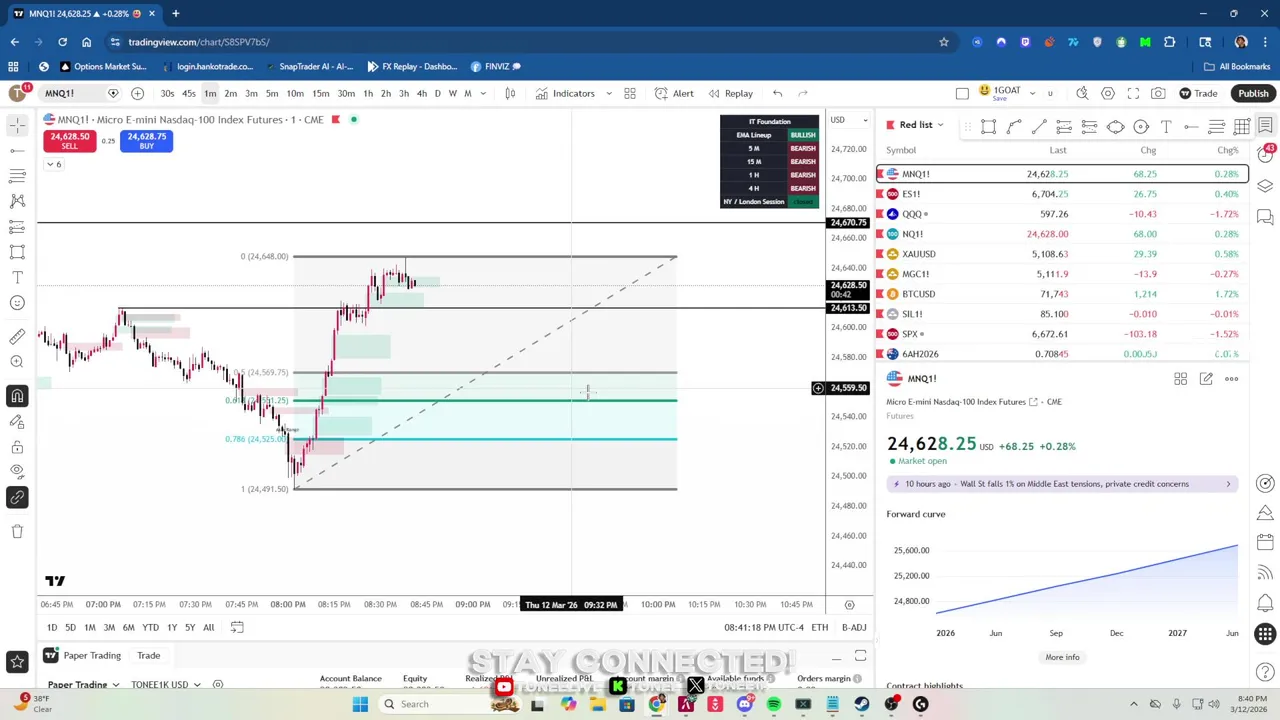Open the chats panel icon
1280x720 pixels.
pyautogui.click(x=1265, y=217)
